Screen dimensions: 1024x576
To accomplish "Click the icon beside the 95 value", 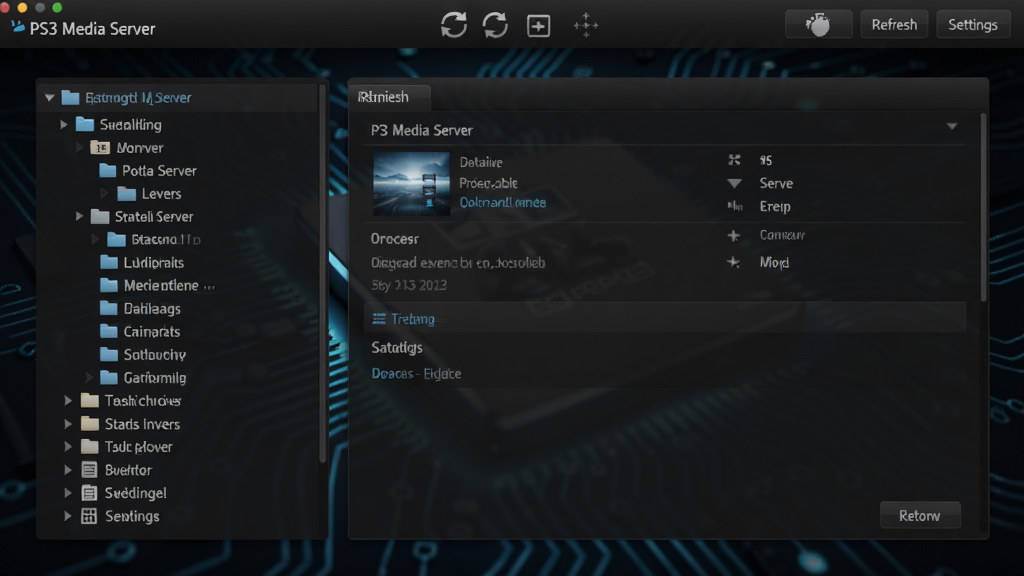I will point(735,160).
